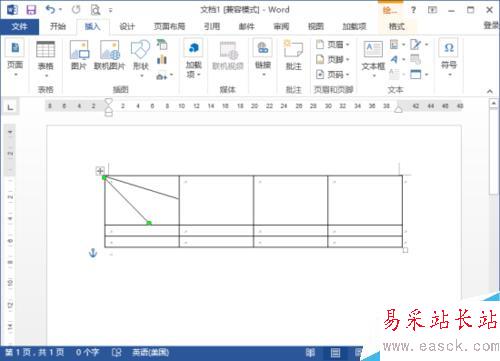Click the Screenshot camera icon
The height and width of the screenshot is (361, 500).
coord(162,76)
